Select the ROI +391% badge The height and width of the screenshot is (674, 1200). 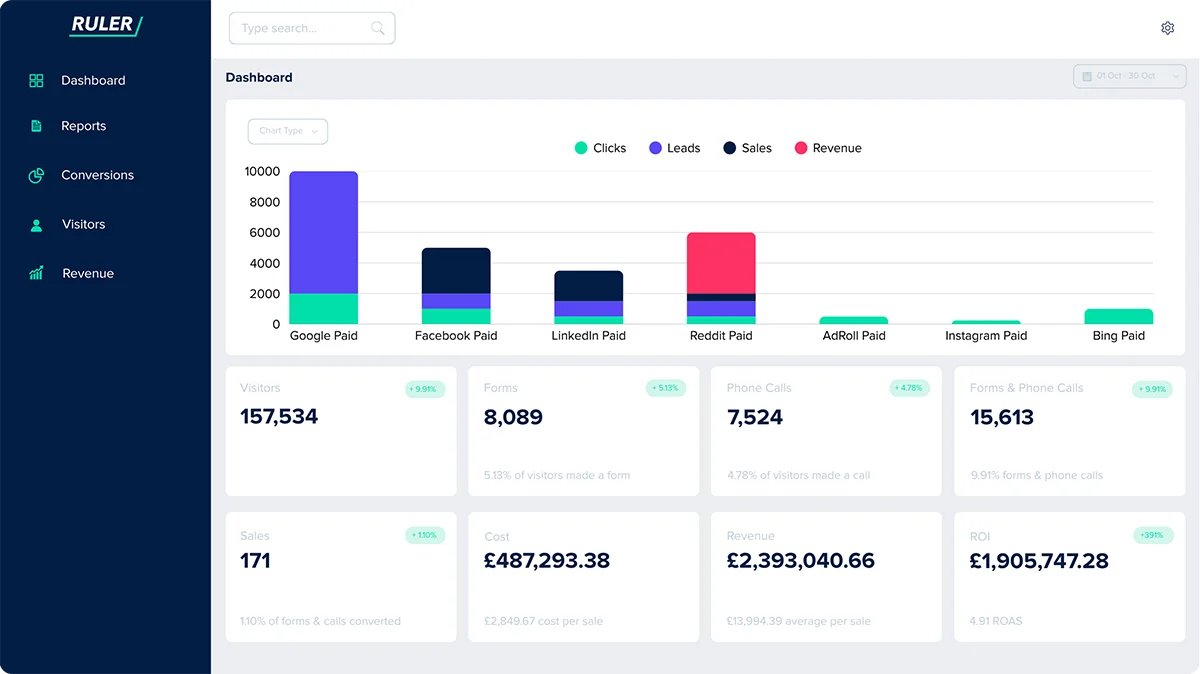1151,536
